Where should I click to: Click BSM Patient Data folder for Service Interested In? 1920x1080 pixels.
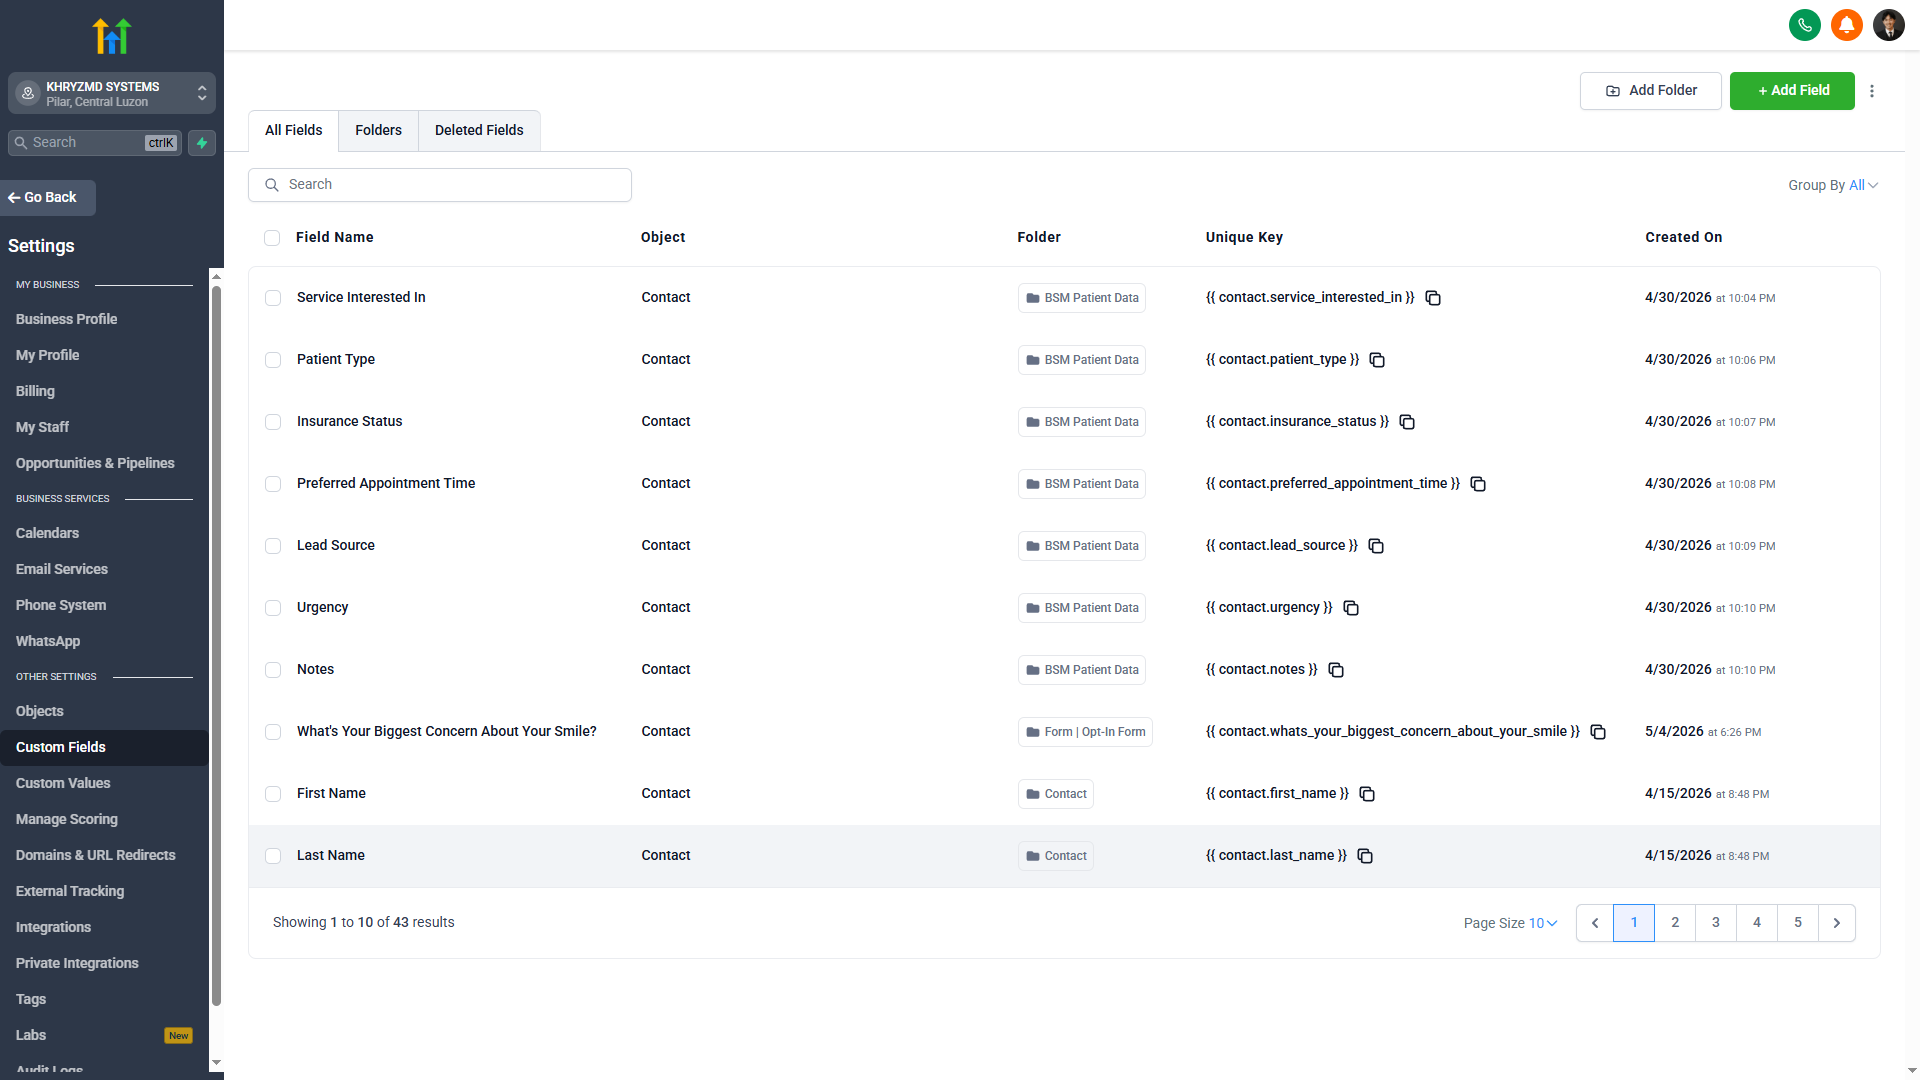[x=1082, y=298]
